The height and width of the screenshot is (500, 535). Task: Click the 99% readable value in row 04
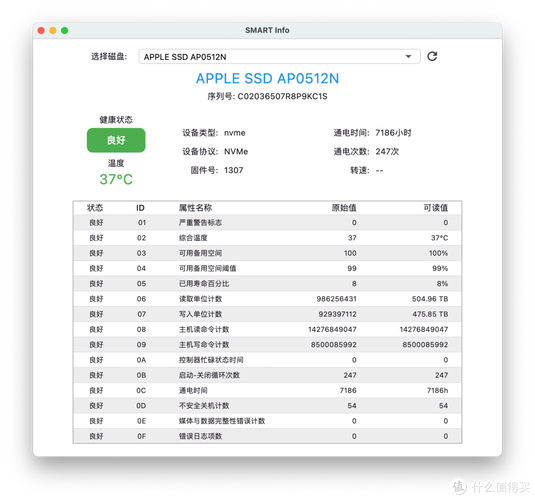pos(440,268)
